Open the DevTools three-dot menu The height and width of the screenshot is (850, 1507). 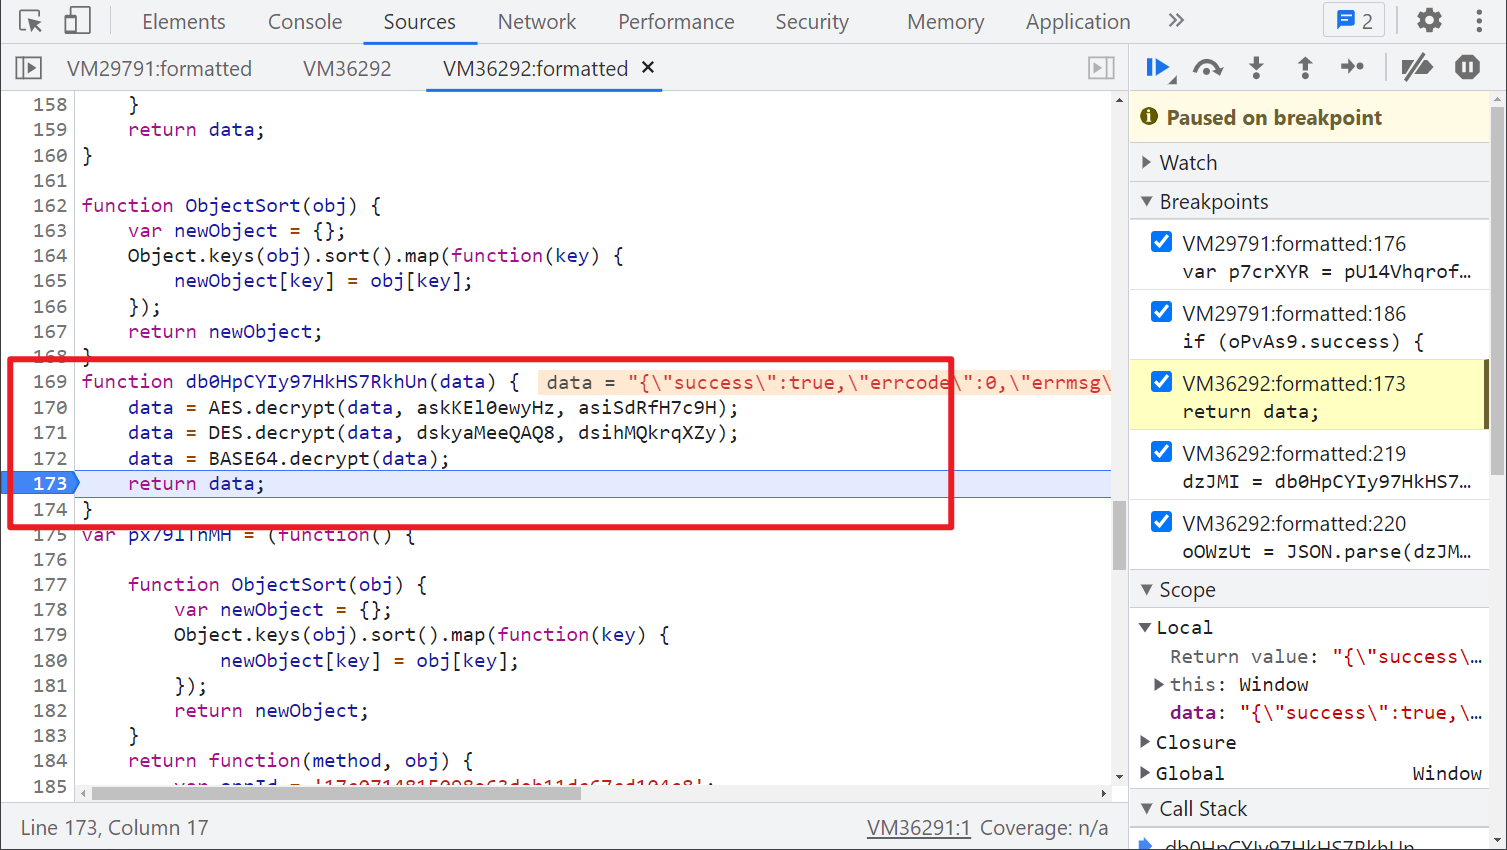1479,21
